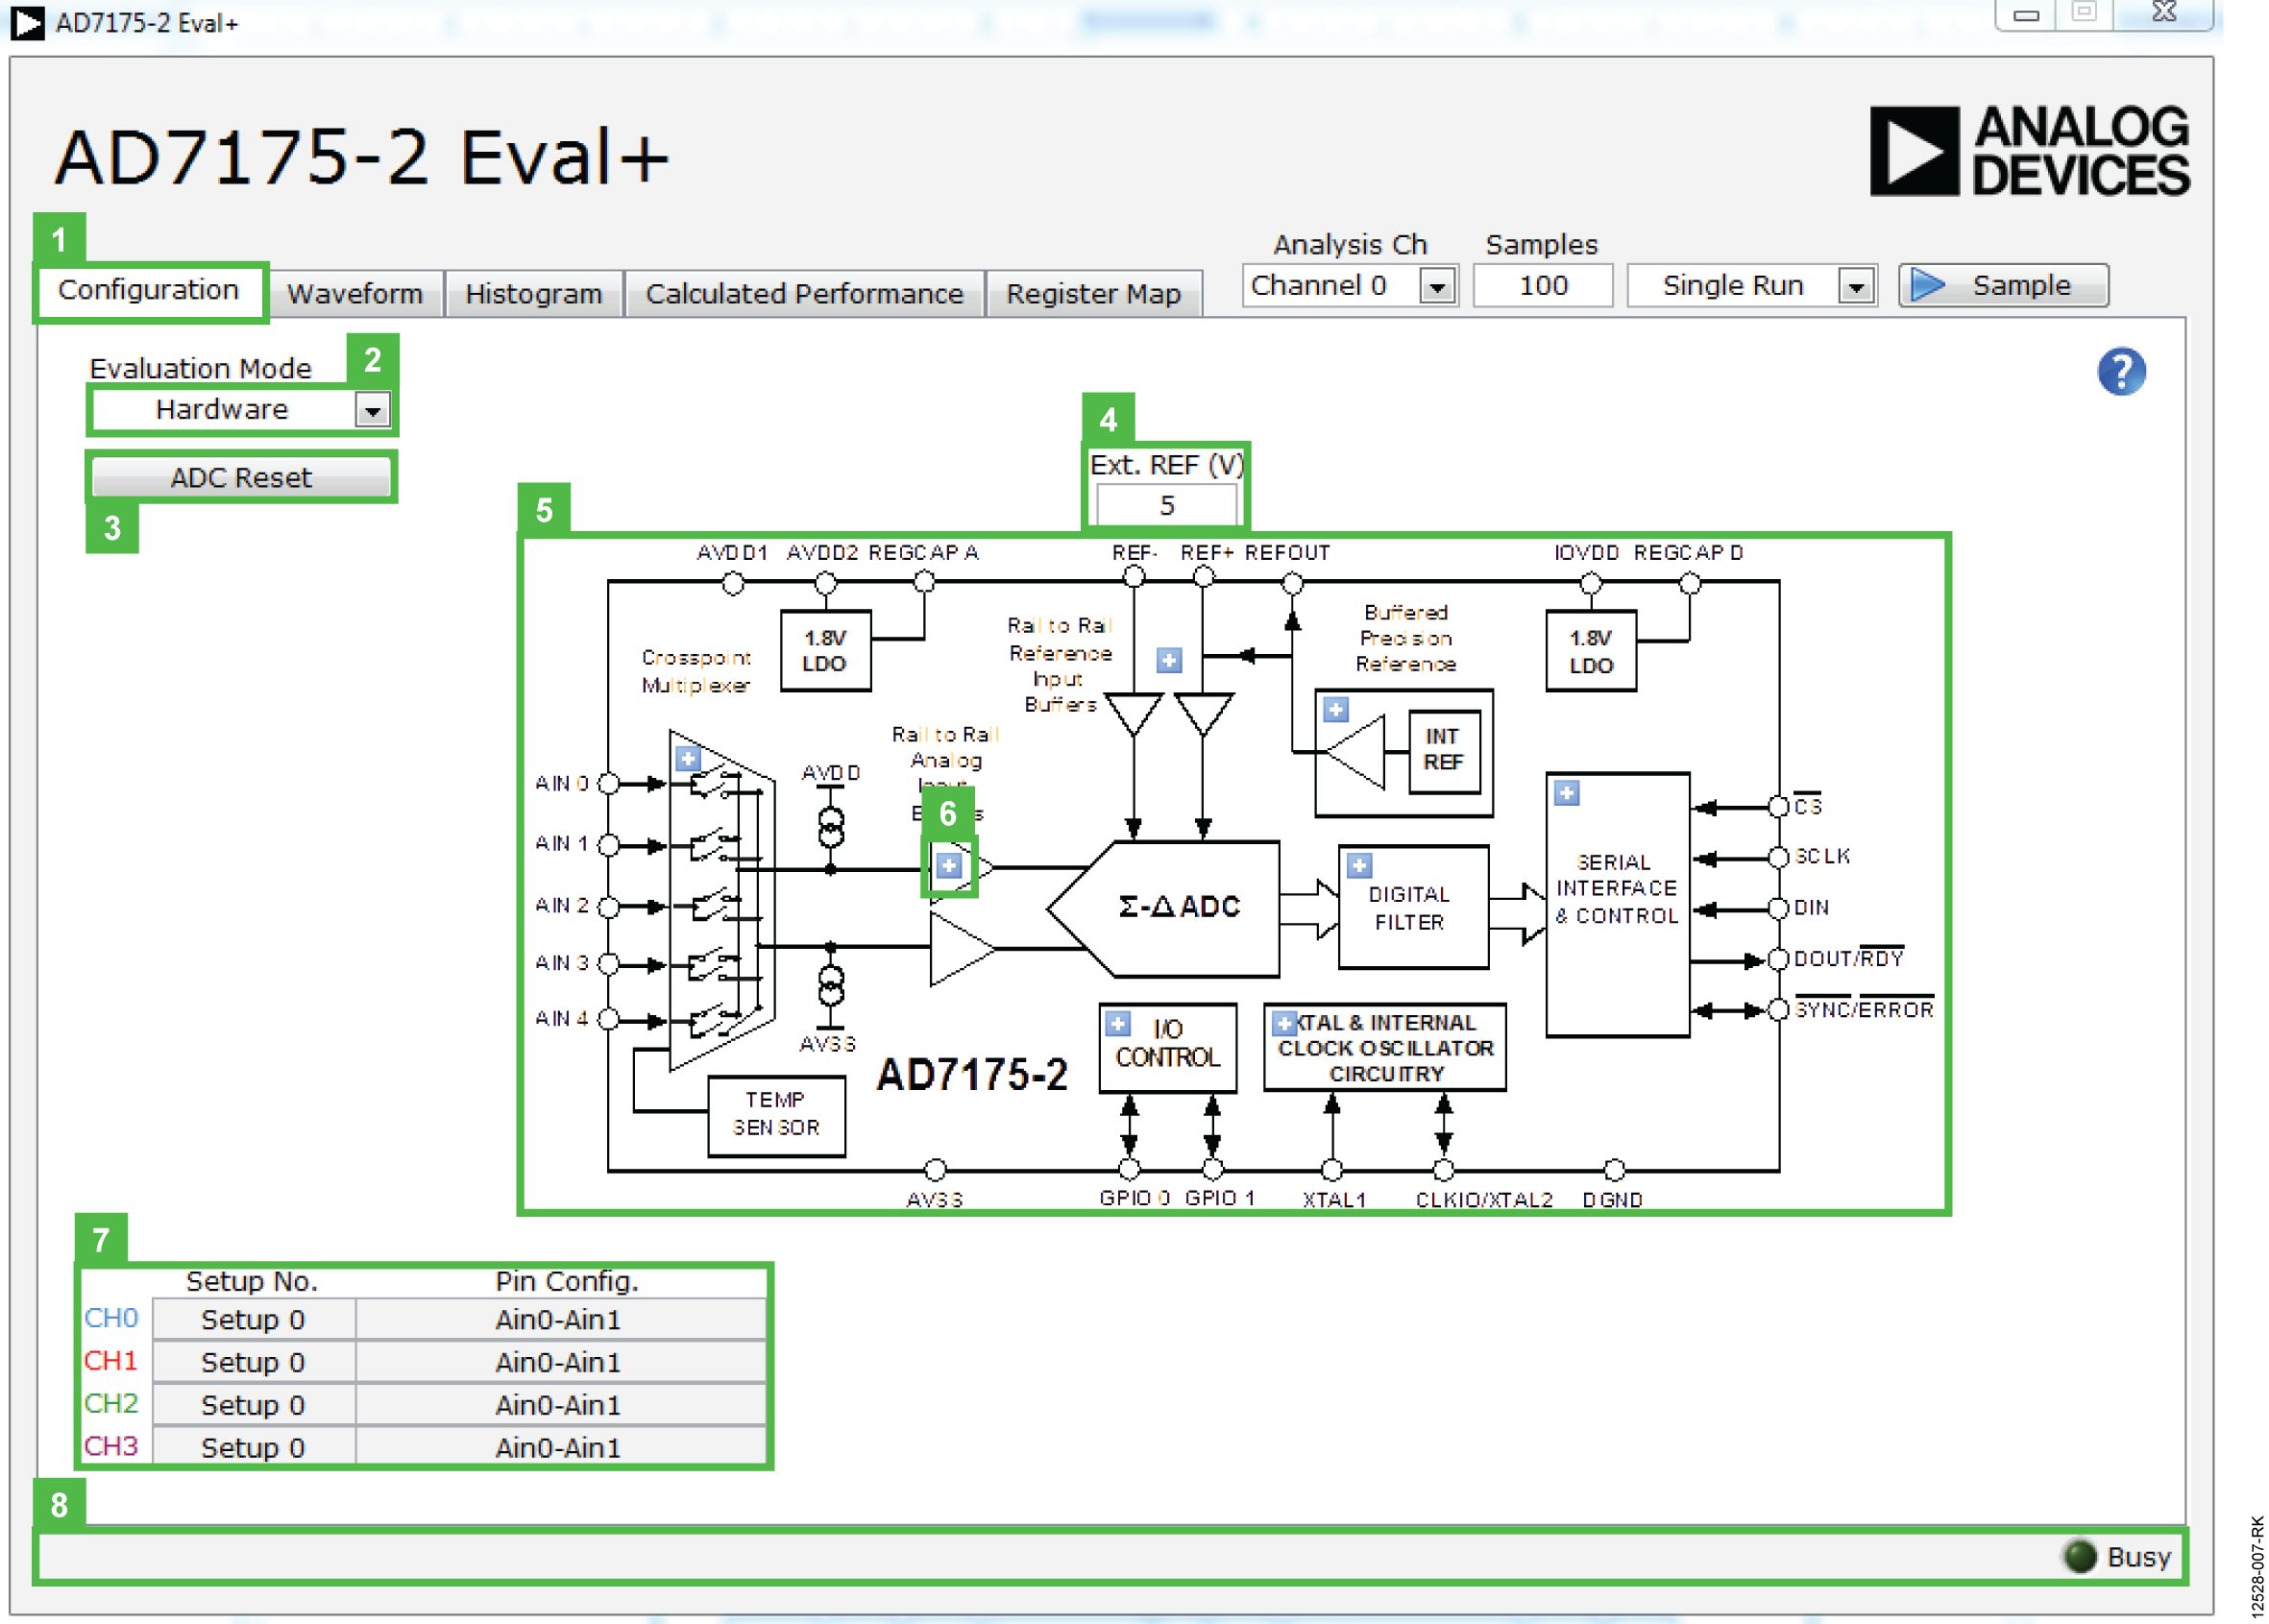Click CH1 Ain0-Ain1 pin config cell

(x=561, y=1362)
